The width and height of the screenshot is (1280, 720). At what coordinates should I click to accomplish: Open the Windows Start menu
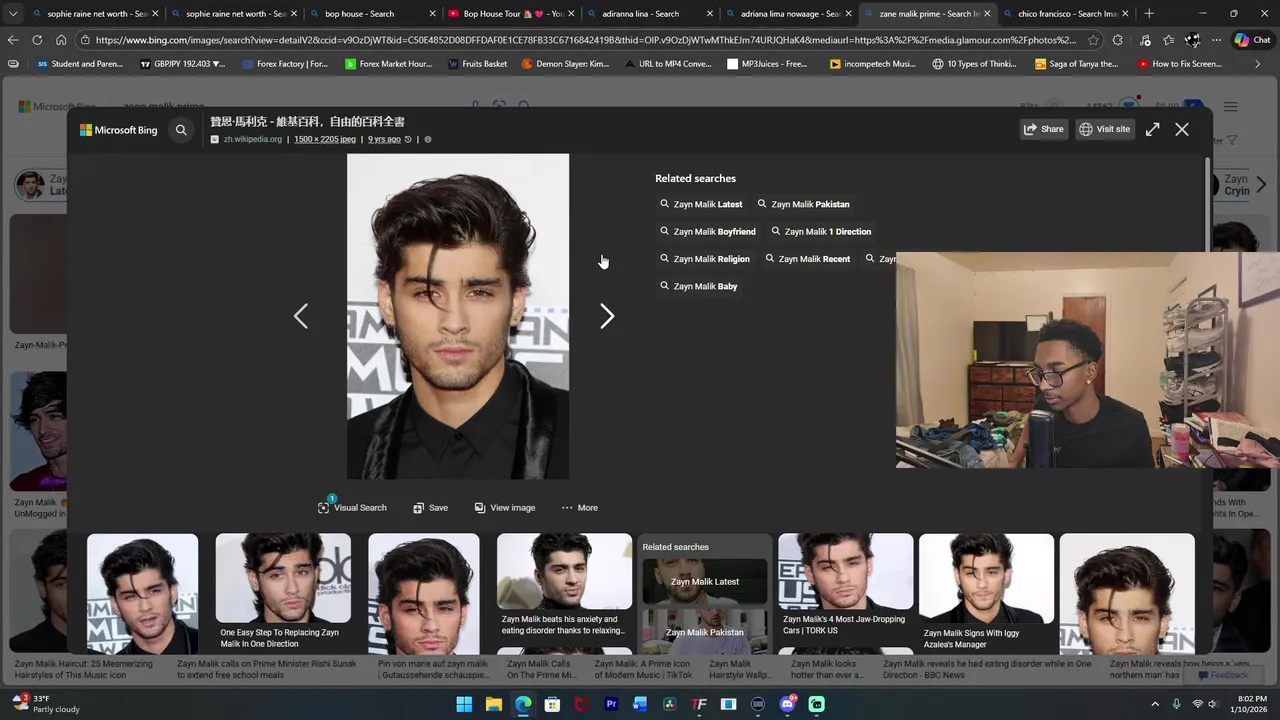pyautogui.click(x=464, y=704)
